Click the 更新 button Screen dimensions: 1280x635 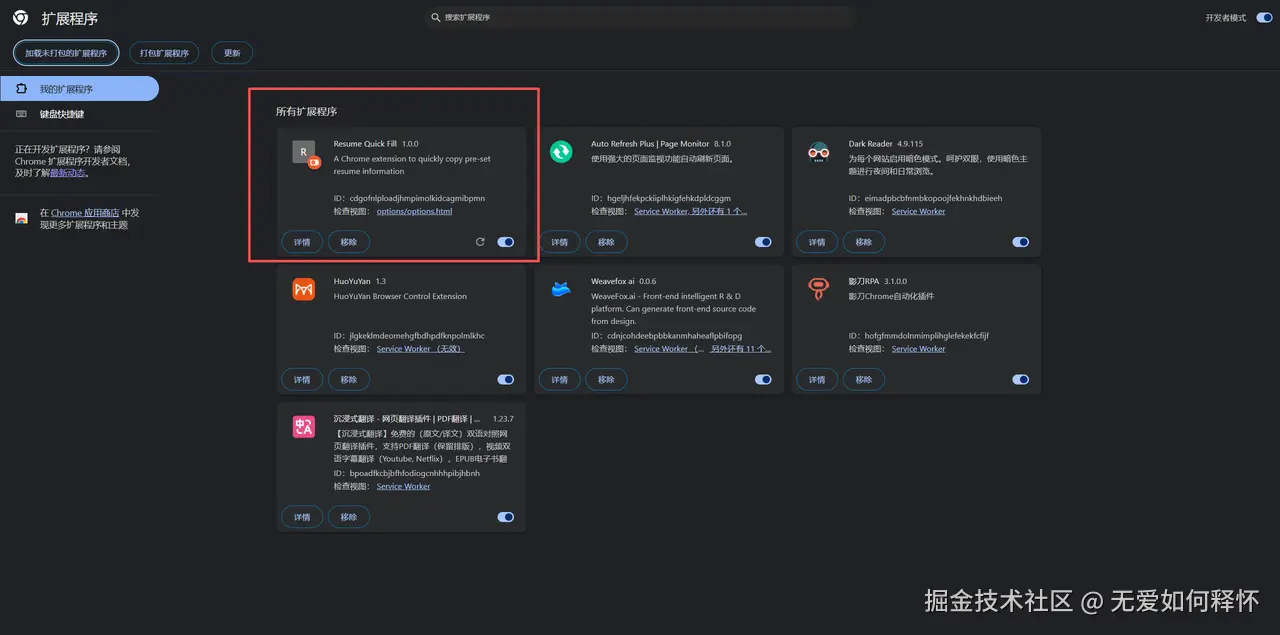232,53
